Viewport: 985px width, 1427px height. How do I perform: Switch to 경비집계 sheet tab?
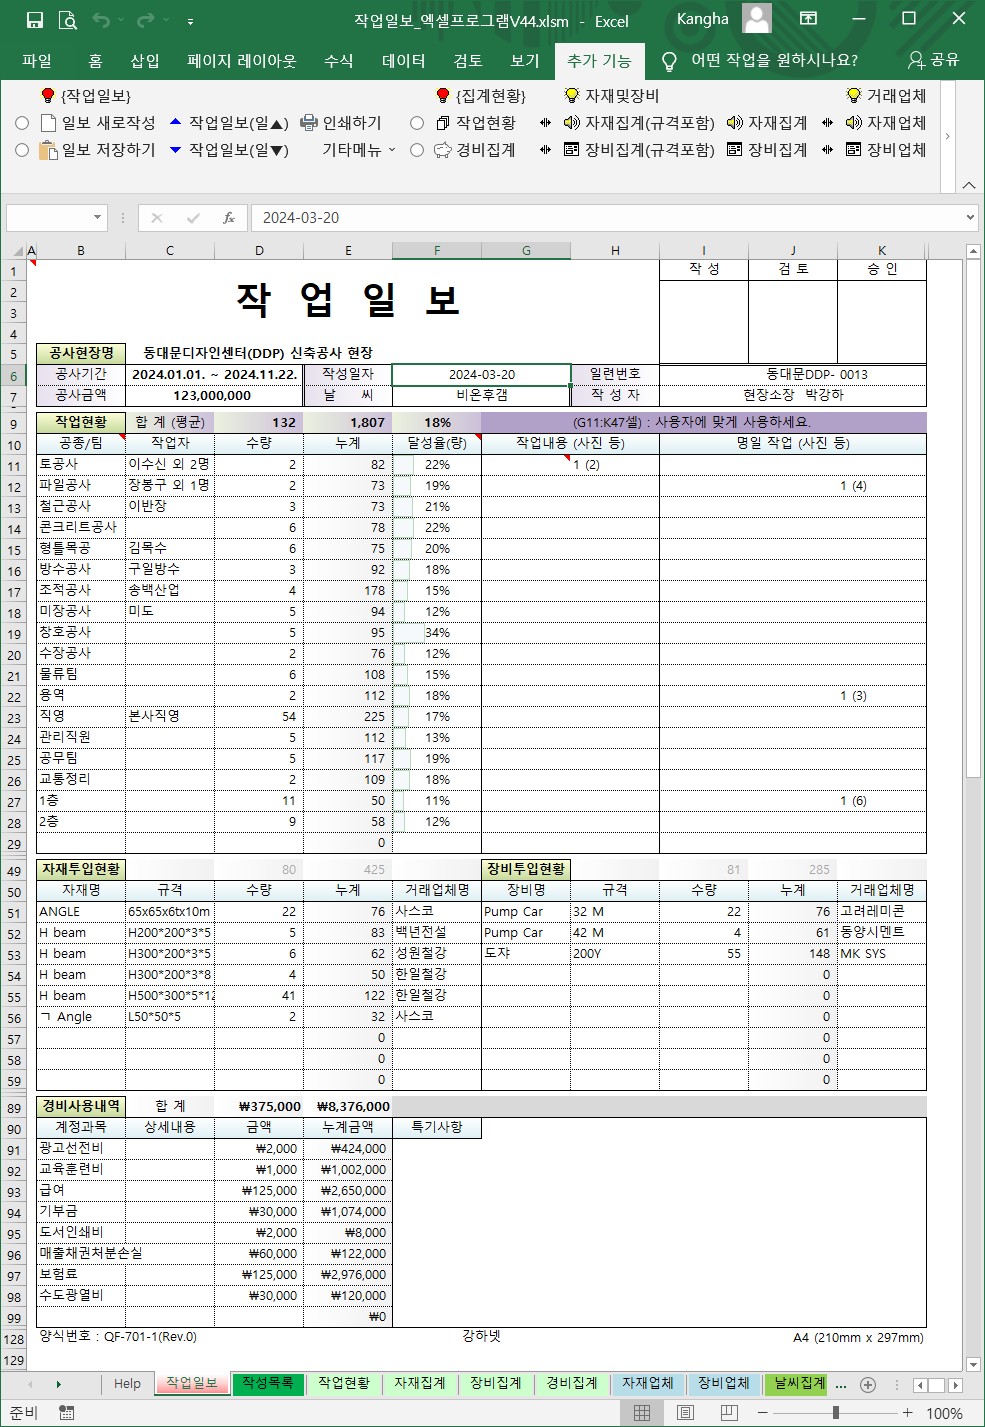pos(572,1384)
